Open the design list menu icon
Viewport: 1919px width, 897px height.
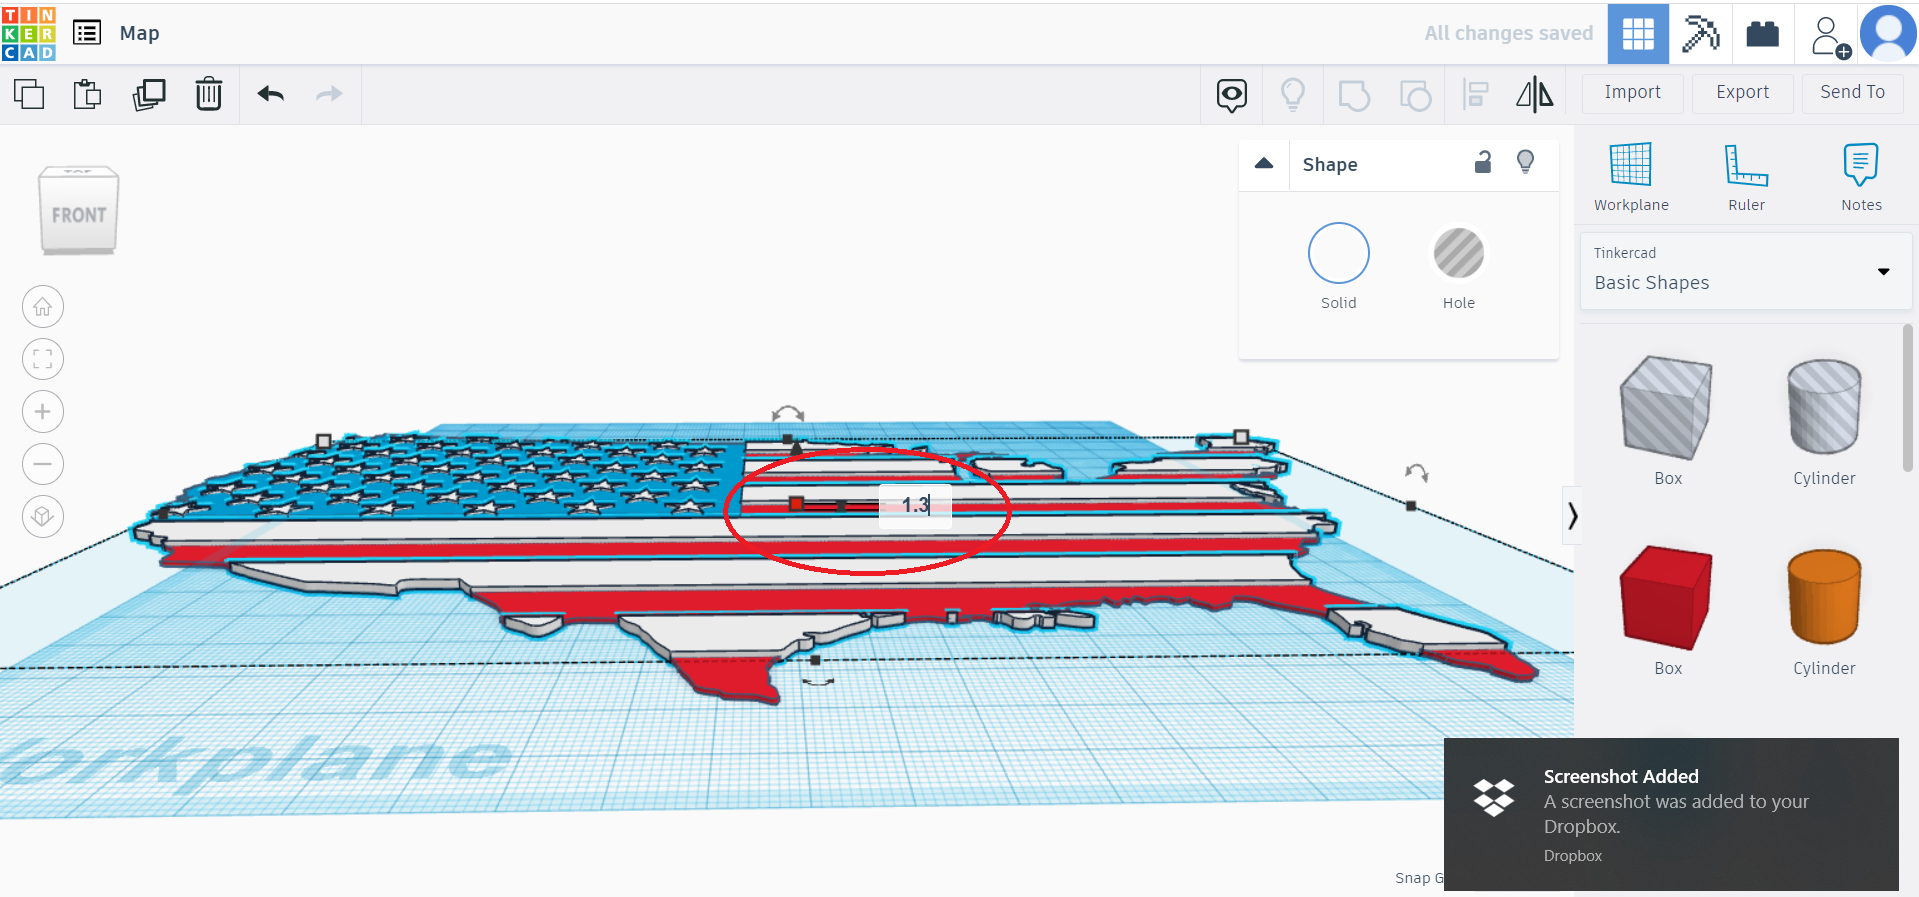(87, 33)
